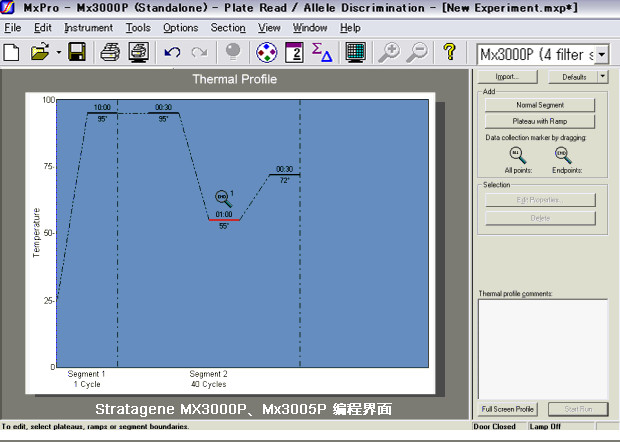Click the Plateau with Ramp button
The image size is (620, 442).
coord(540,121)
